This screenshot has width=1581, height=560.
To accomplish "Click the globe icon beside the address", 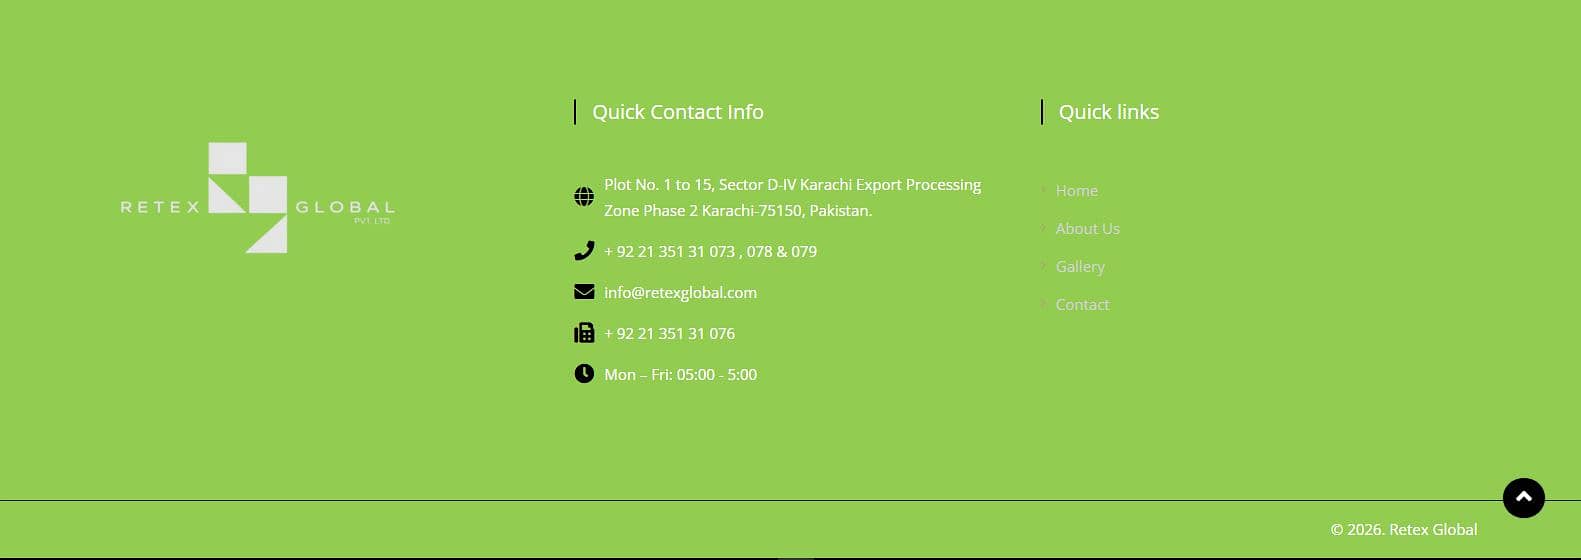I will [x=584, y=197].
